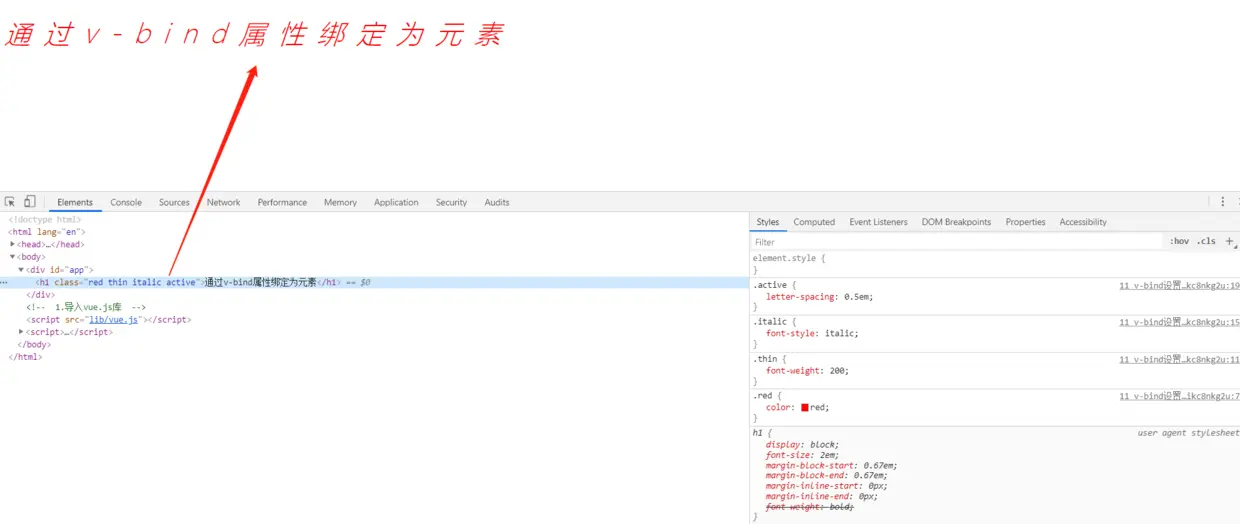The width and height of the screenshot is (1240, 524).
Task: Open source link for .thin rule
Action: (1179, 359)
